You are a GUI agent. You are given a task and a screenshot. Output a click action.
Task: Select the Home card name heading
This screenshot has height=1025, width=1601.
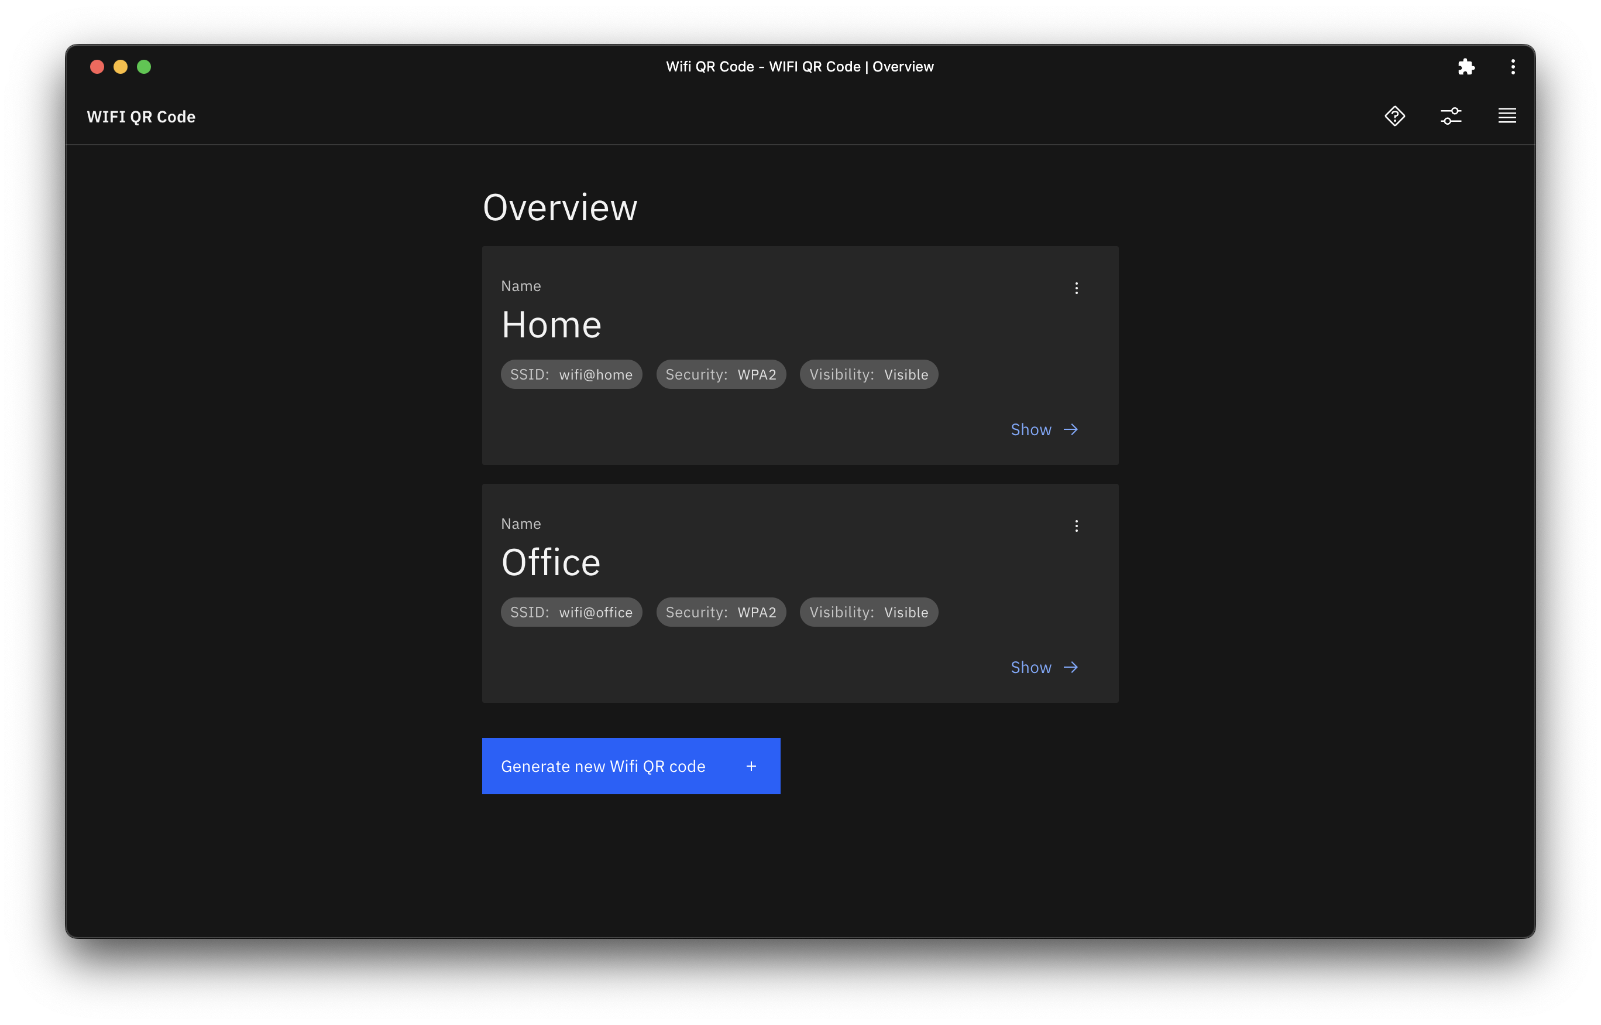pyautogui.click(x=551, y=325)
